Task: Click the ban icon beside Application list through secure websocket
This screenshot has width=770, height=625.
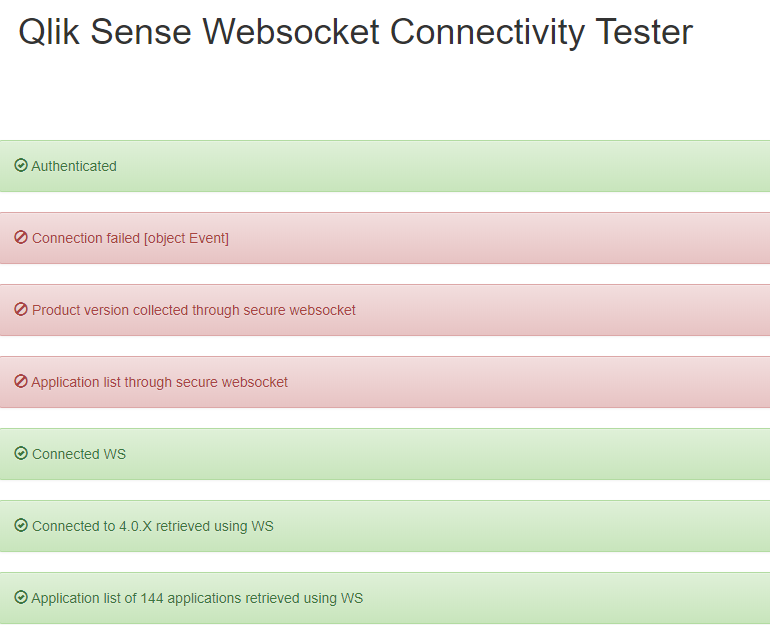Action: tap(21, 382)
